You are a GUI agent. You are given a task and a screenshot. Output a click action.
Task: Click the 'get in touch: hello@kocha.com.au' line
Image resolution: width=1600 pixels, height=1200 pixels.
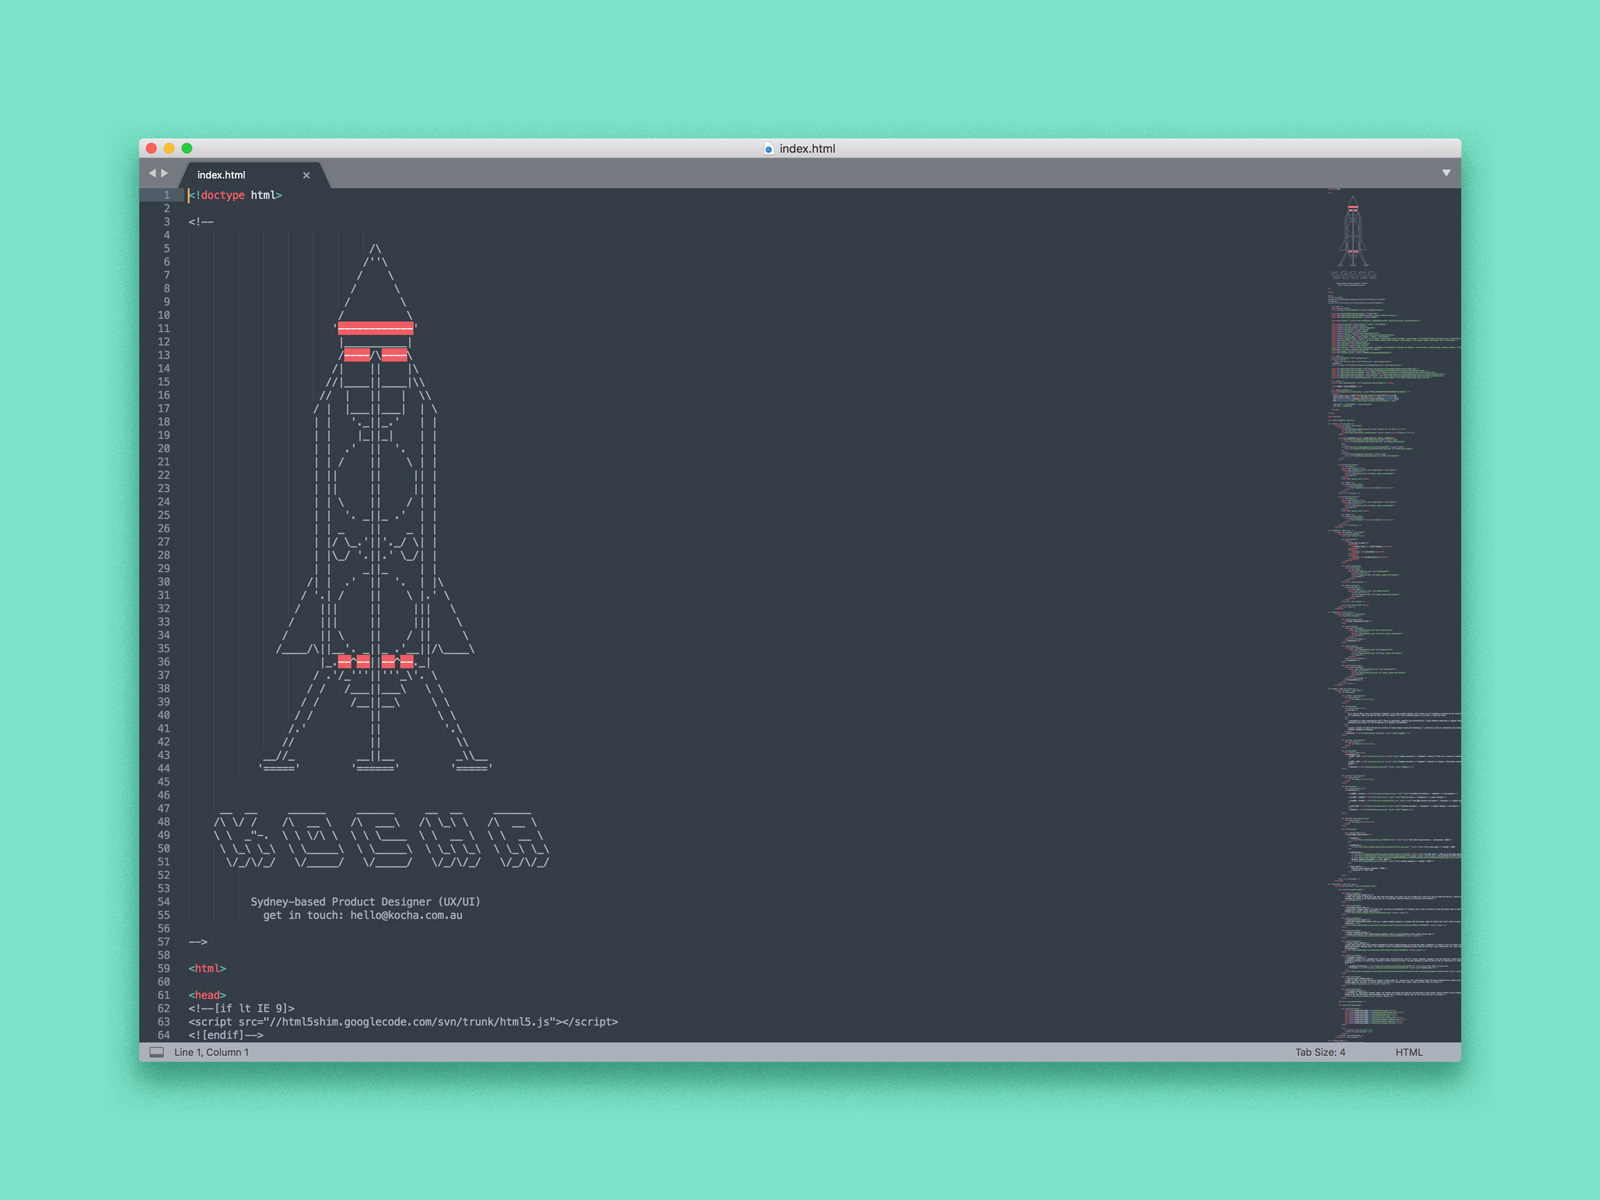363,915
